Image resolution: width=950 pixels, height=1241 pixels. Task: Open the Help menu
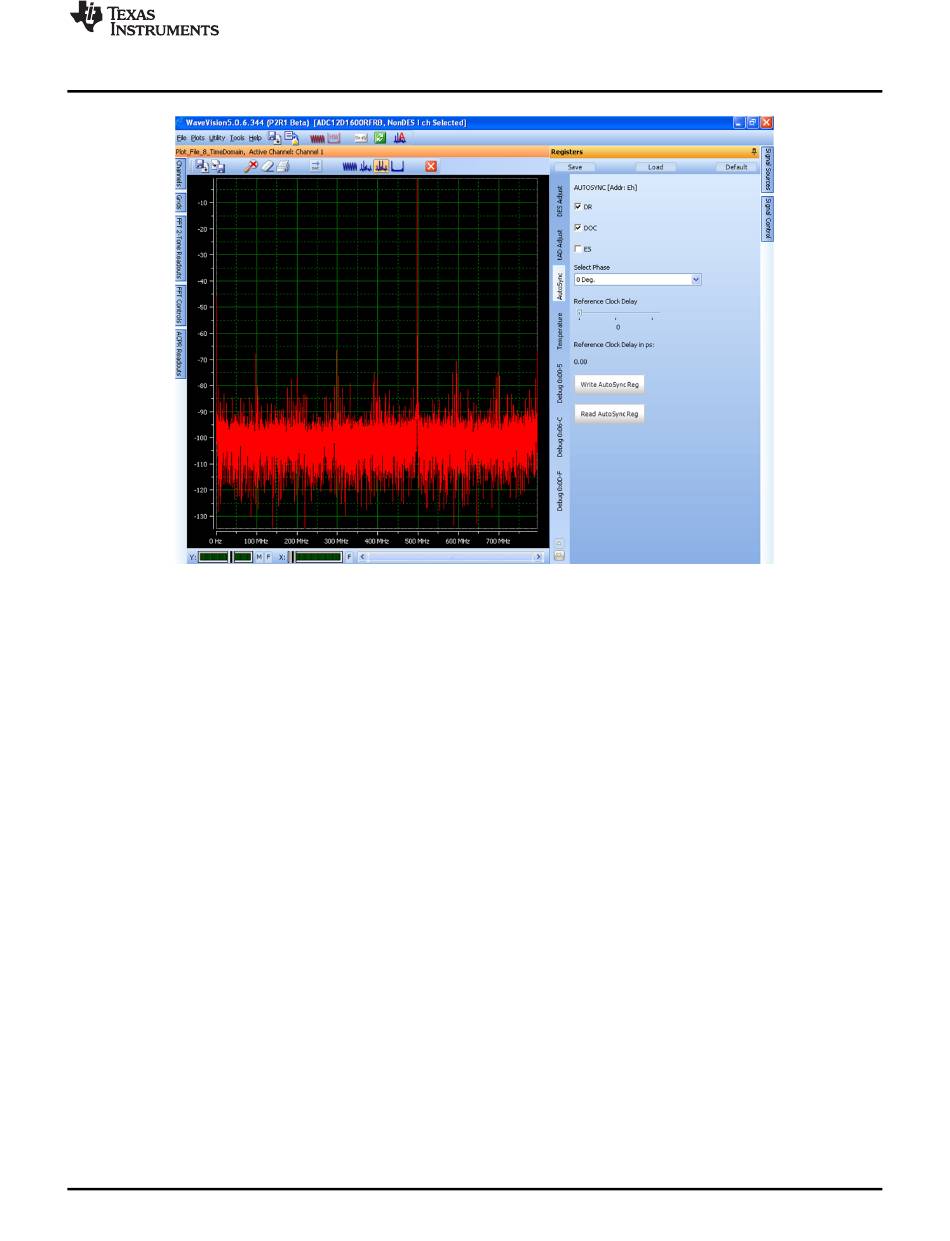point(255,138)
